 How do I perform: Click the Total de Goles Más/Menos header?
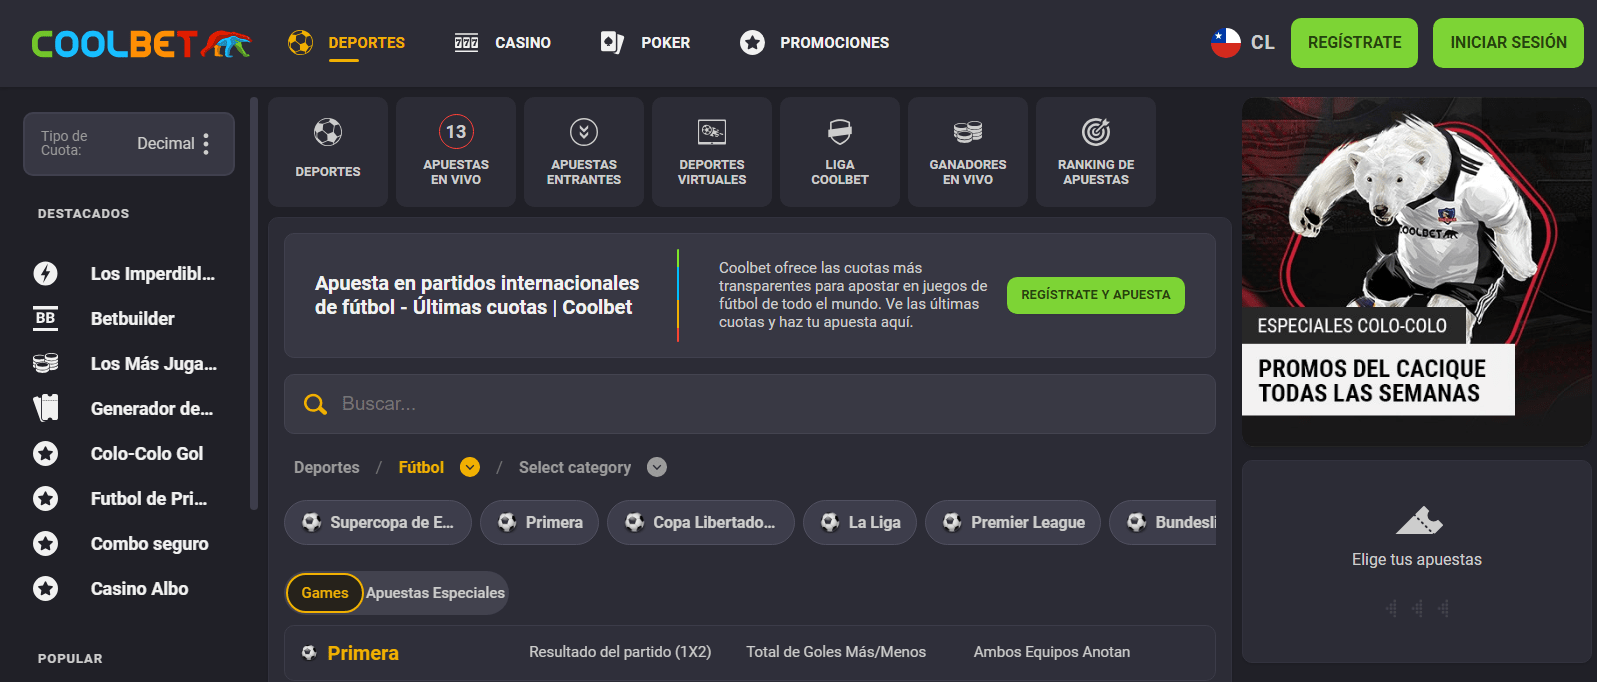coord(836,652)
